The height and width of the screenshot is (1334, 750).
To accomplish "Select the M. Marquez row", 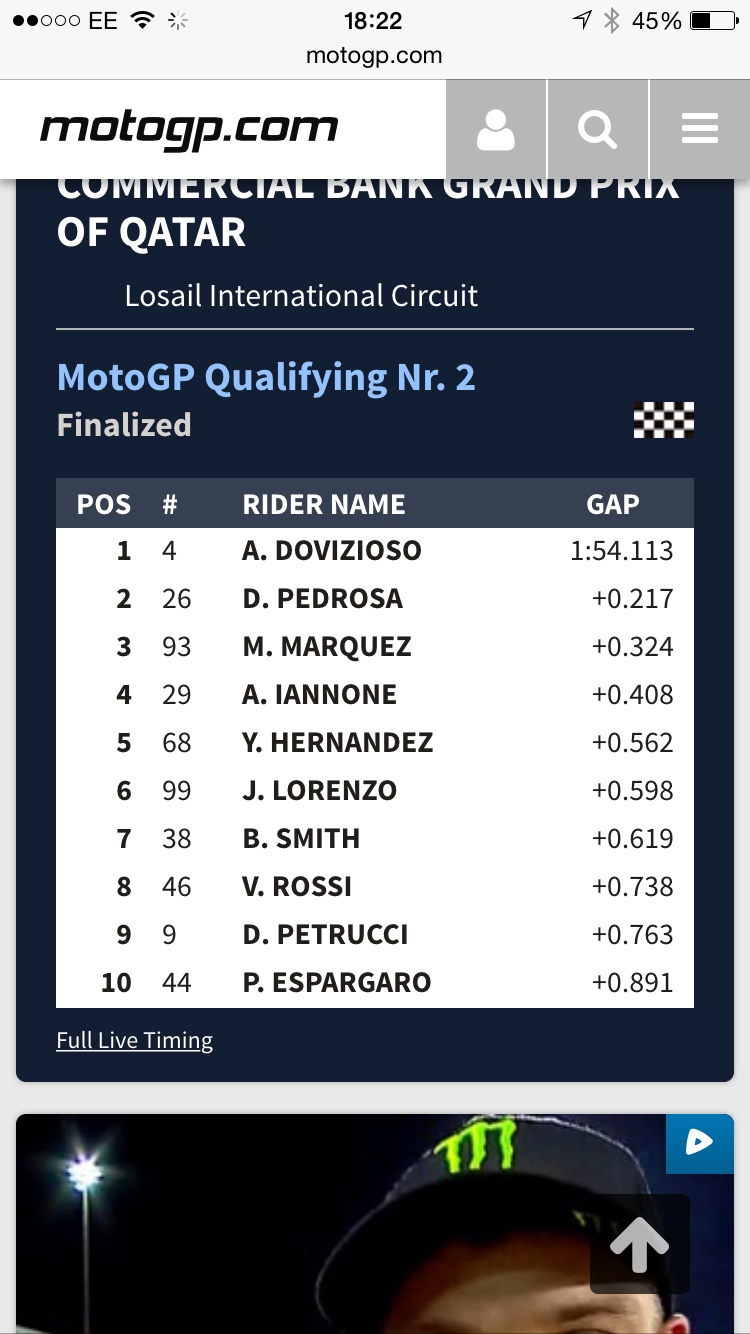I will (x=374, y=647).
